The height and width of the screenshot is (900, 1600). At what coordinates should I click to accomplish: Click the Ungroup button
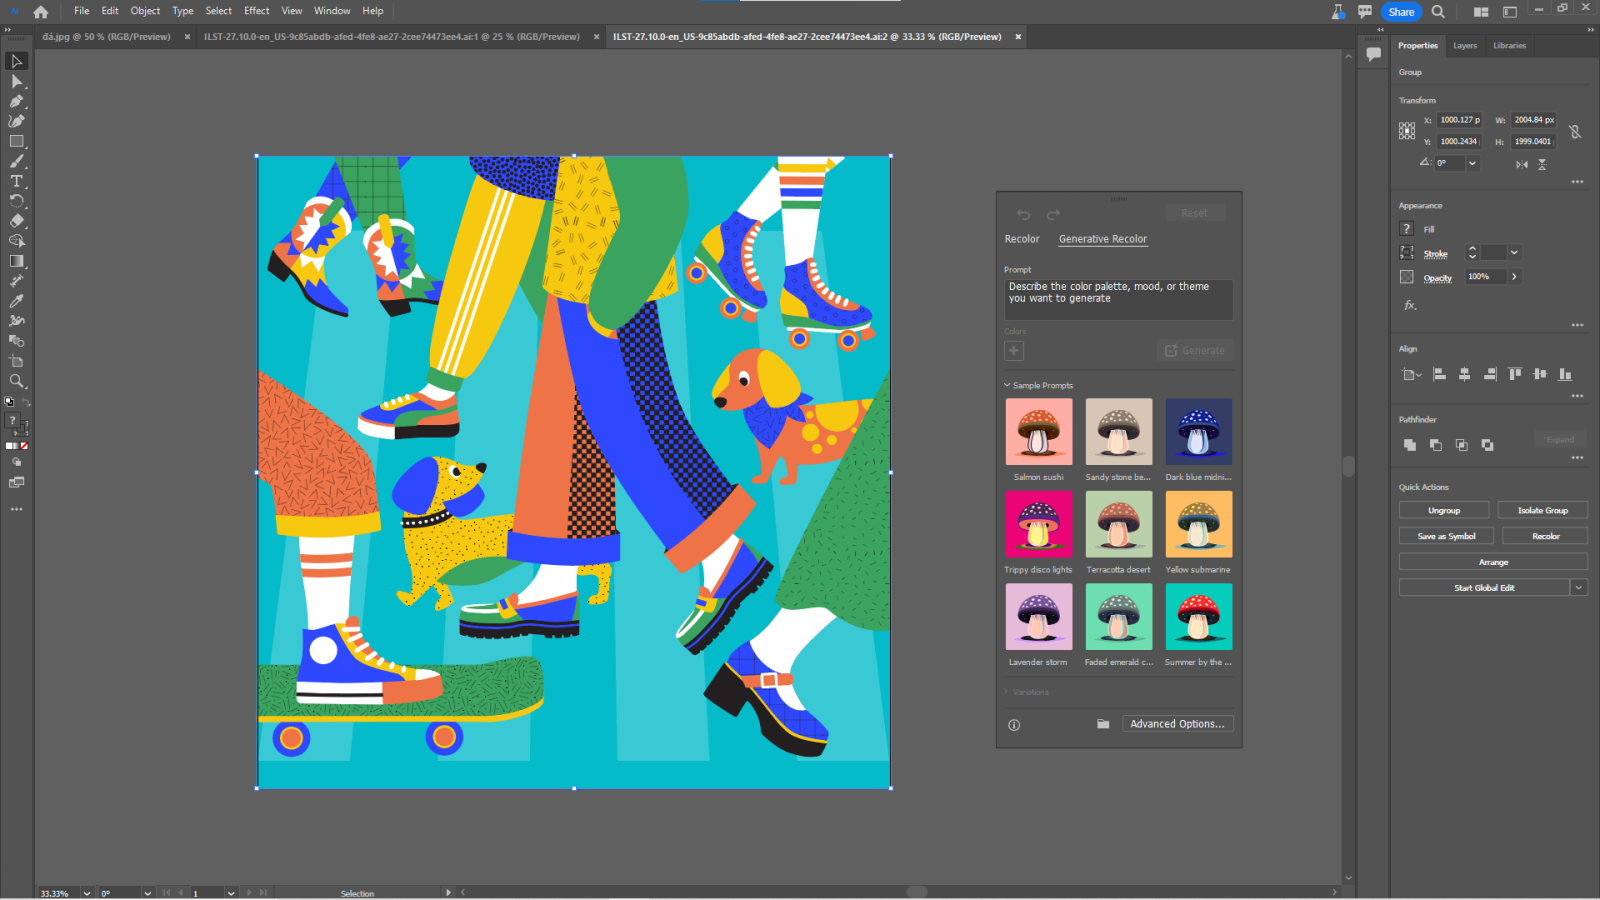(1444, 510)
